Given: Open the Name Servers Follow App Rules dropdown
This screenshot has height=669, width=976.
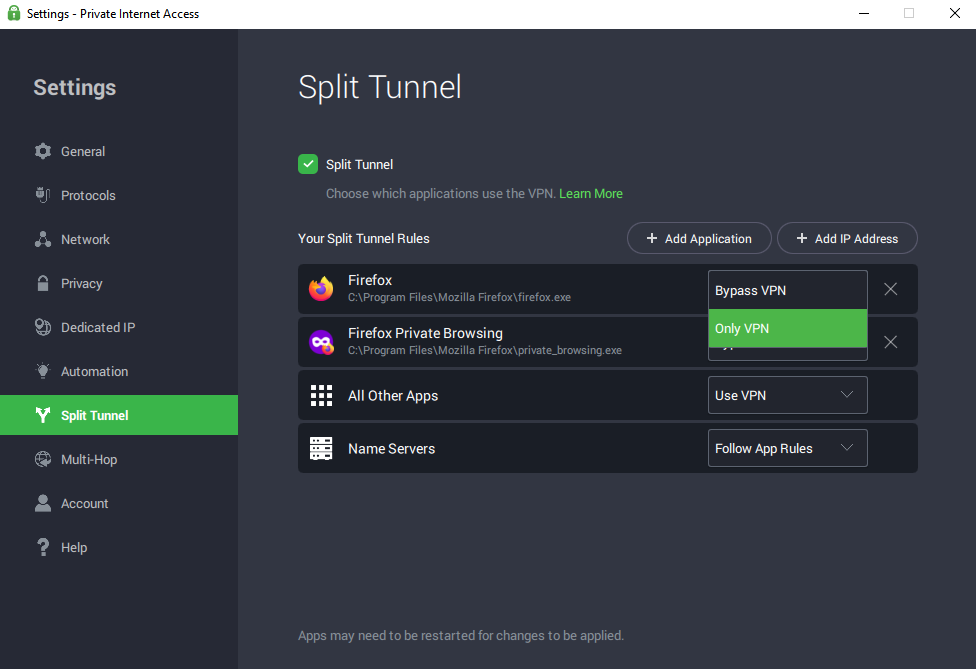Looking at the screenshot, I should coord(787,448).
